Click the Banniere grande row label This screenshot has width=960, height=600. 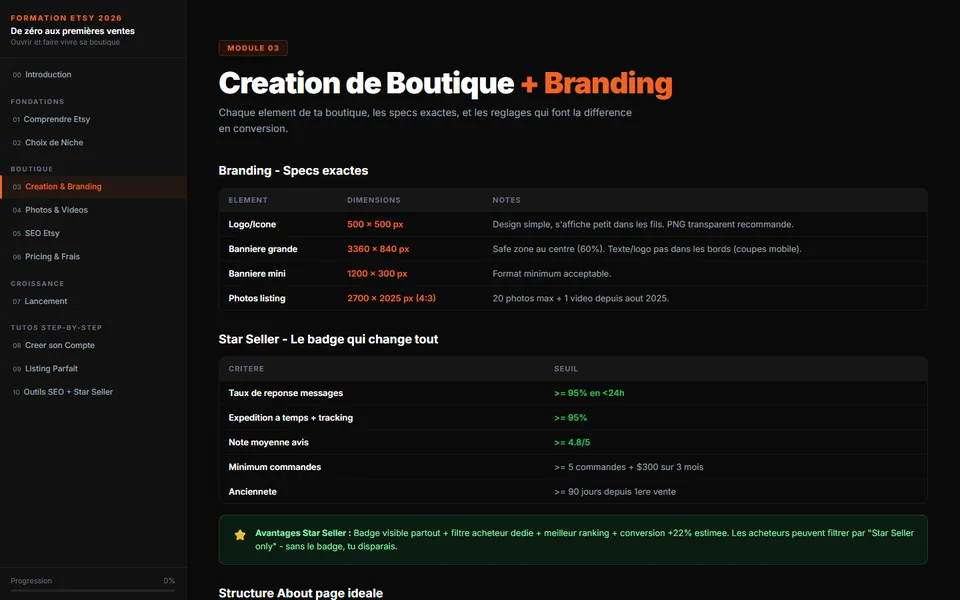pos(263,249)
